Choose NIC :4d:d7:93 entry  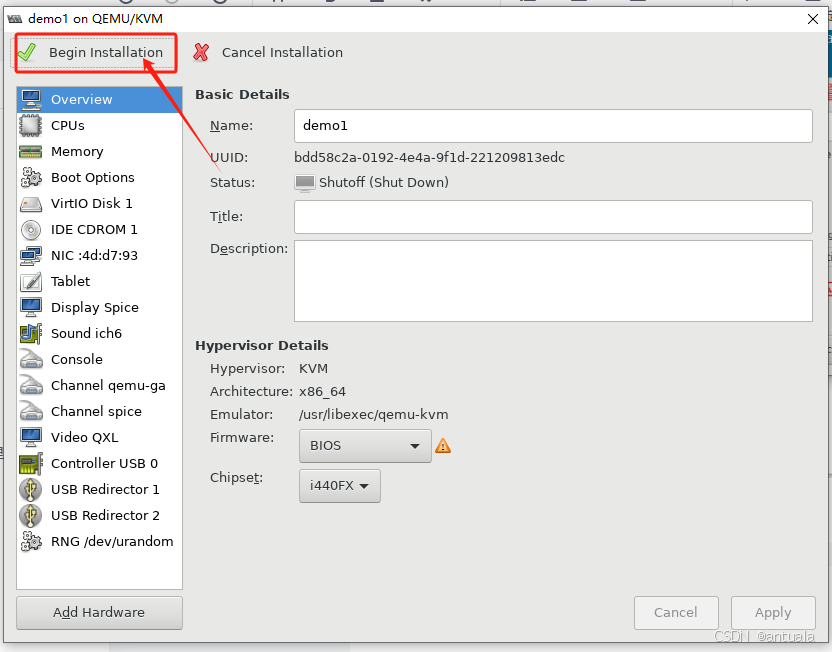(99, 255)
